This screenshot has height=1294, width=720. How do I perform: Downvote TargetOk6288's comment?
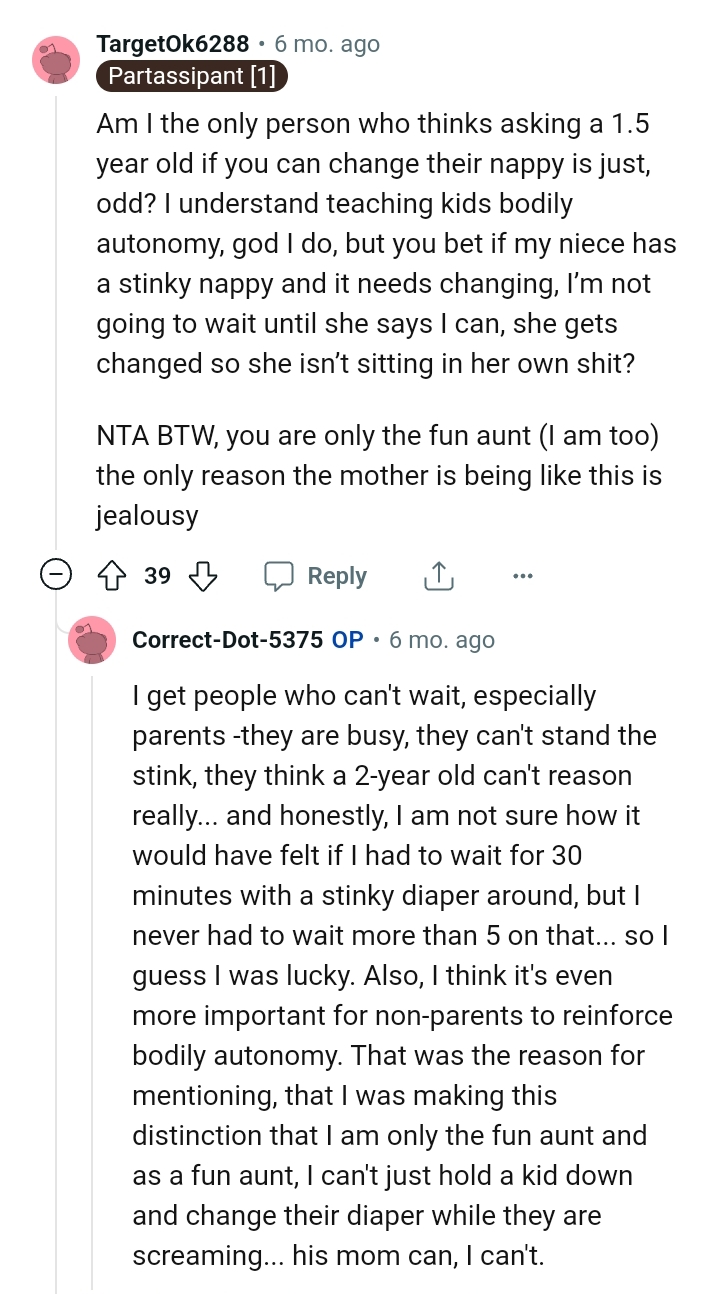coord(203,575)
